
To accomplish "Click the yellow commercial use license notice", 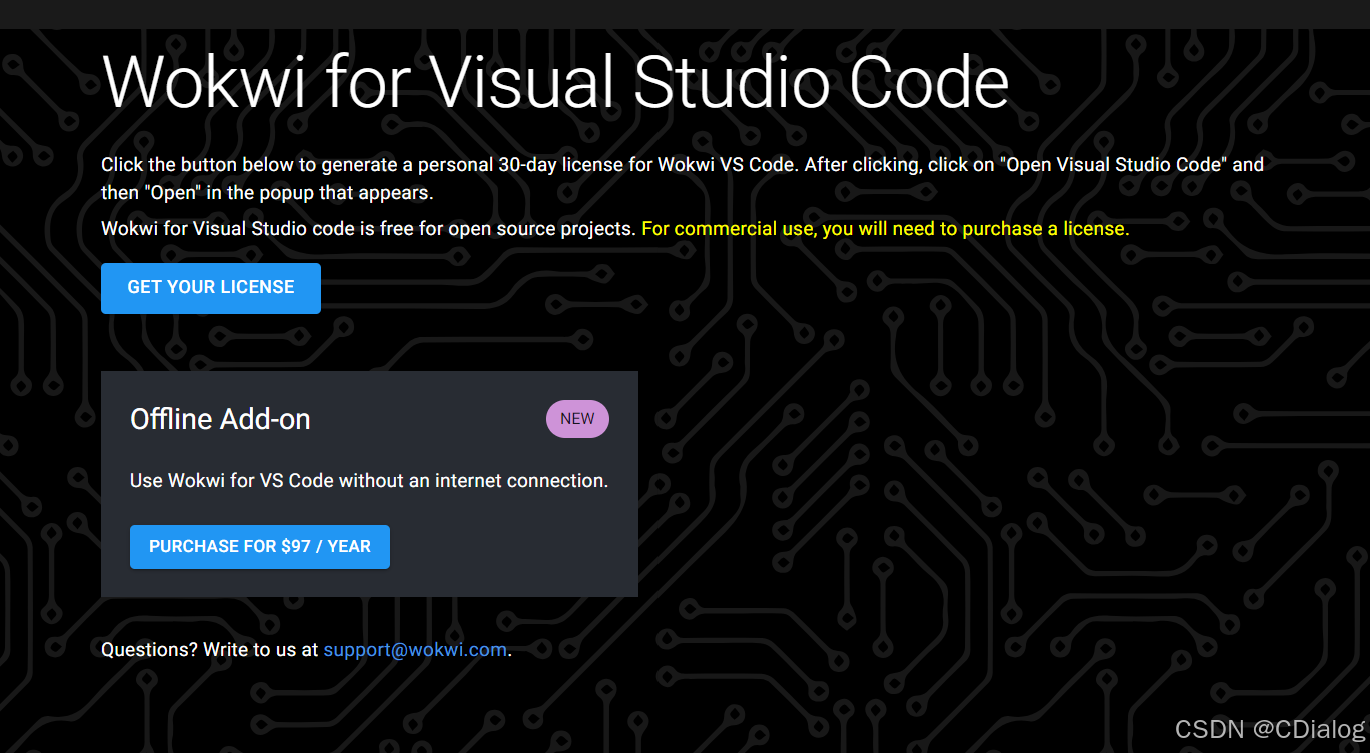I will click(x=885, y=229).
